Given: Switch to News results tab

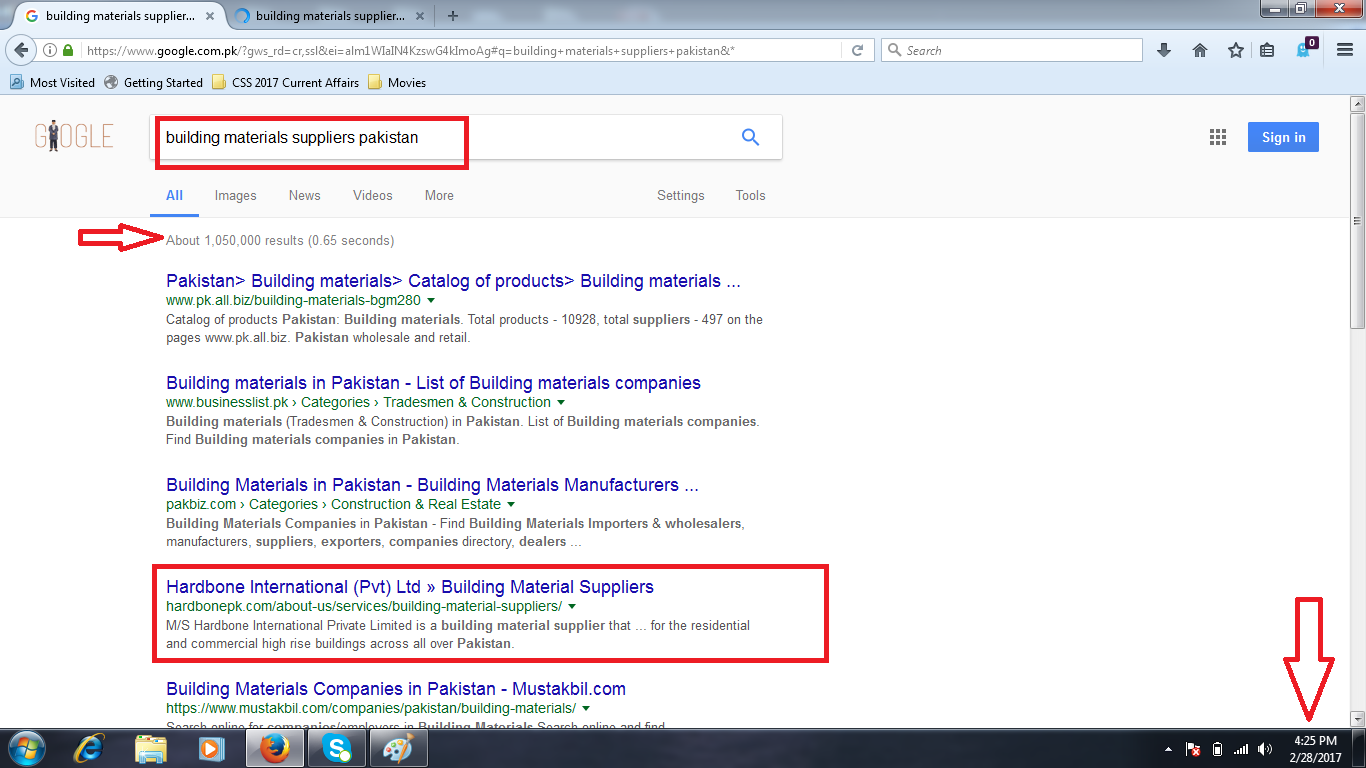Looking at the screenshot, I should 305,195.
